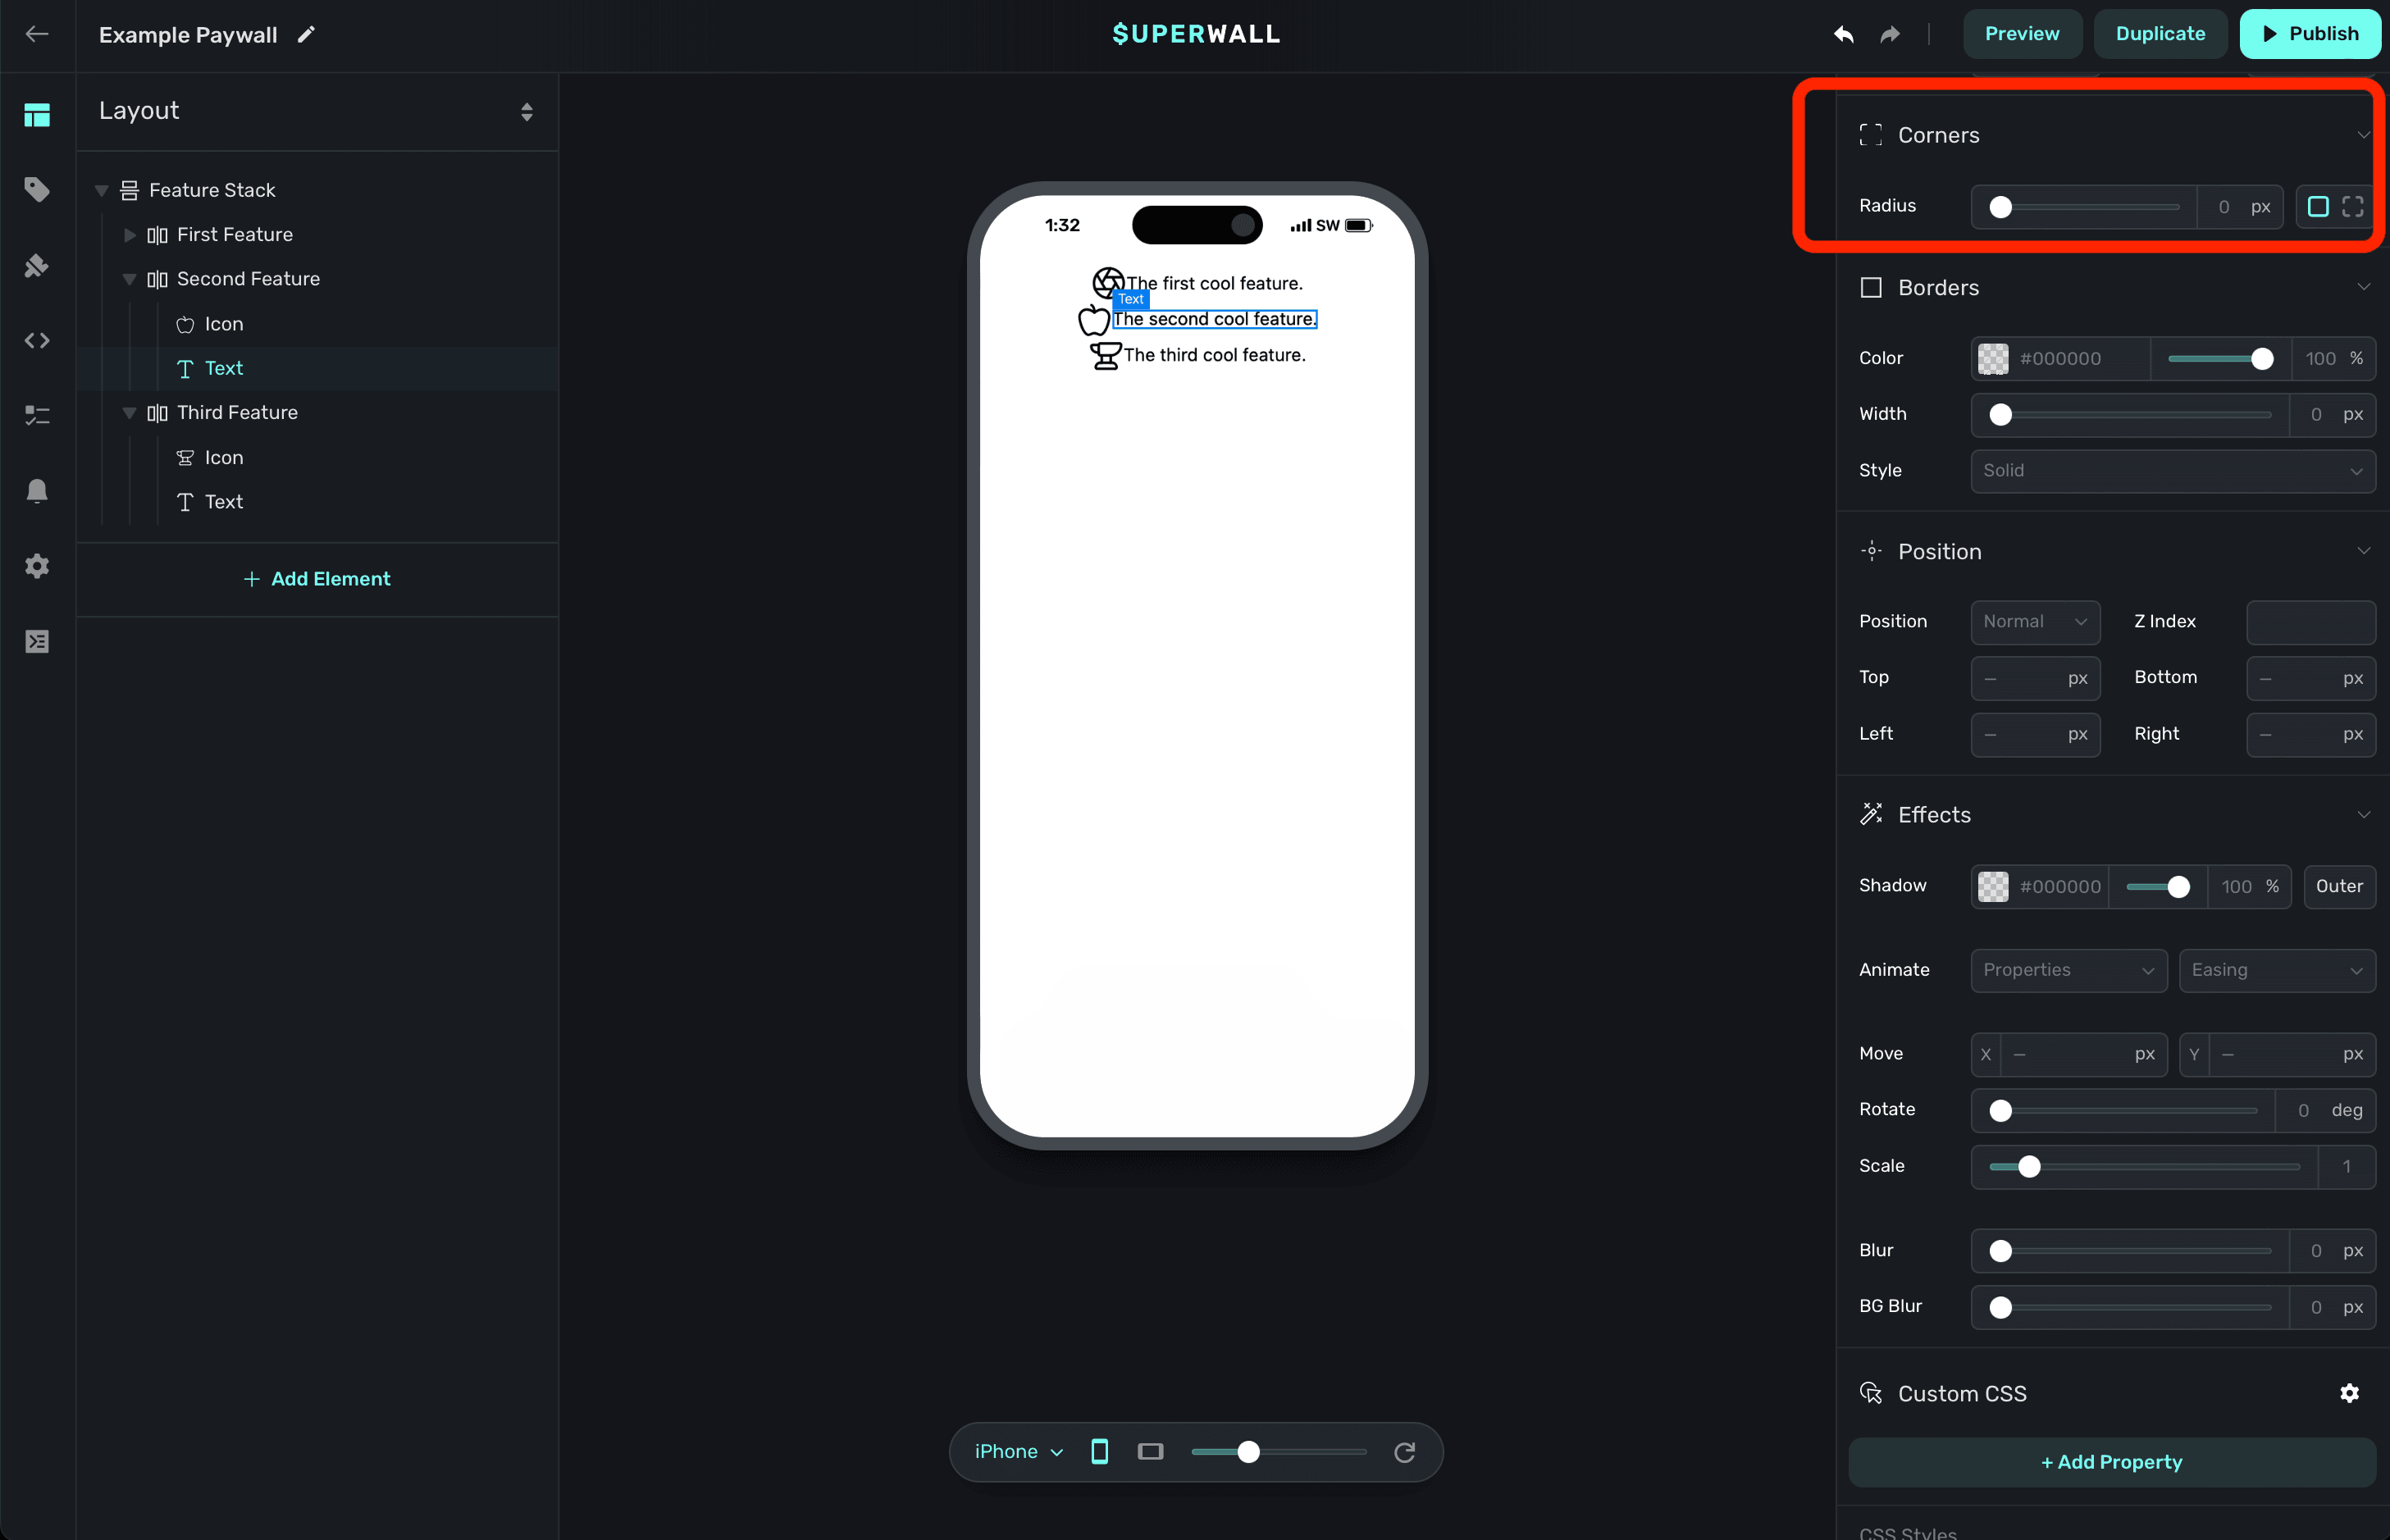
Task: Select the Icon under Second Feature
Action: pyautogui.click(x=223, y=324)
